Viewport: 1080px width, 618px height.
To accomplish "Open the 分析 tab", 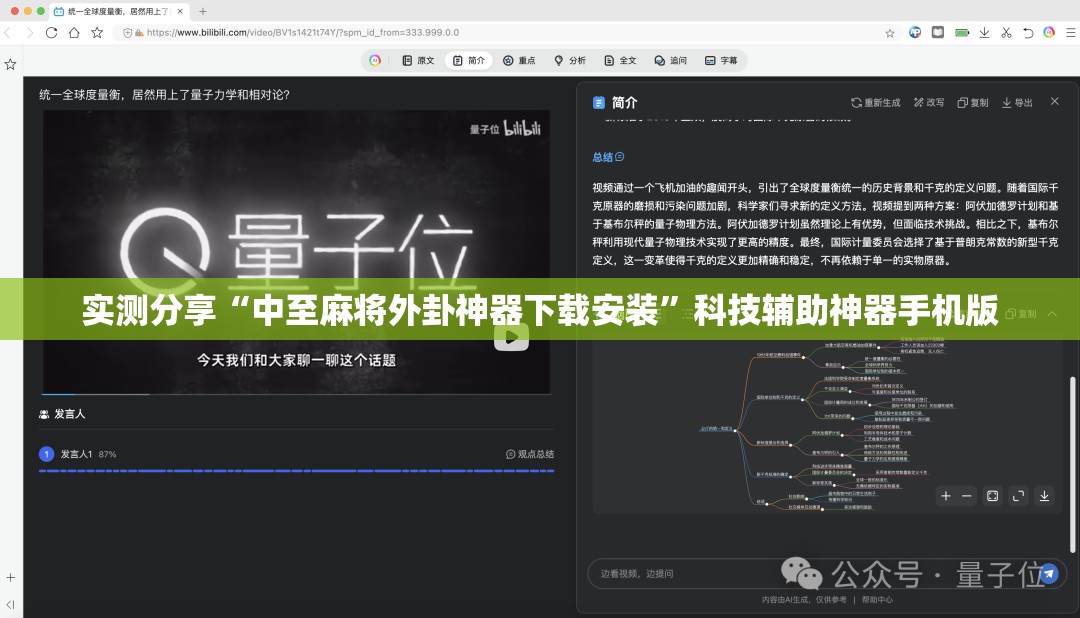I will [x=570, y=61].
